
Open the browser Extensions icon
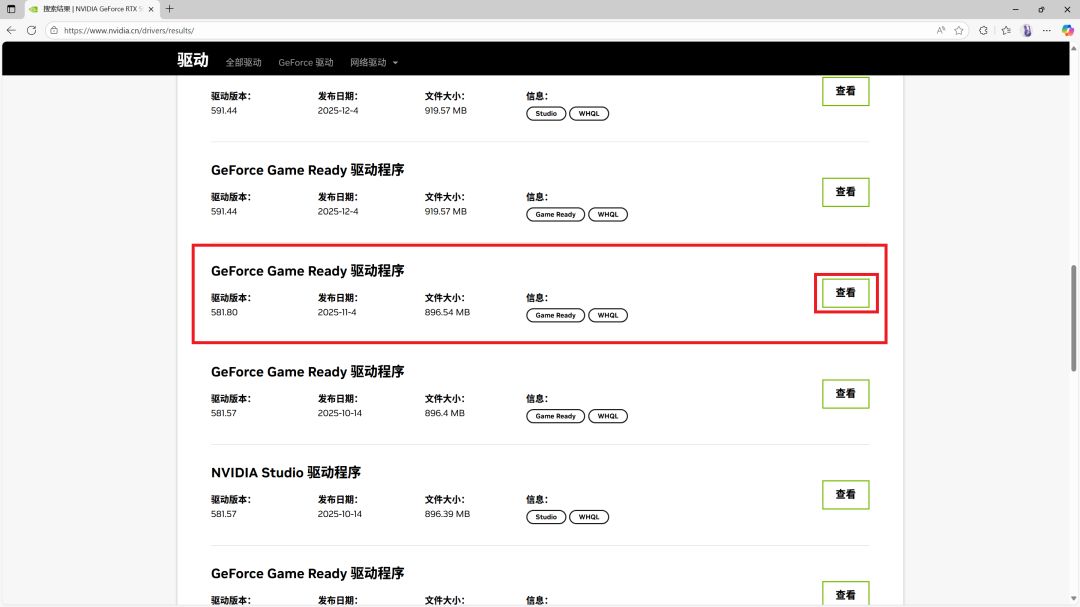(984, 30)
